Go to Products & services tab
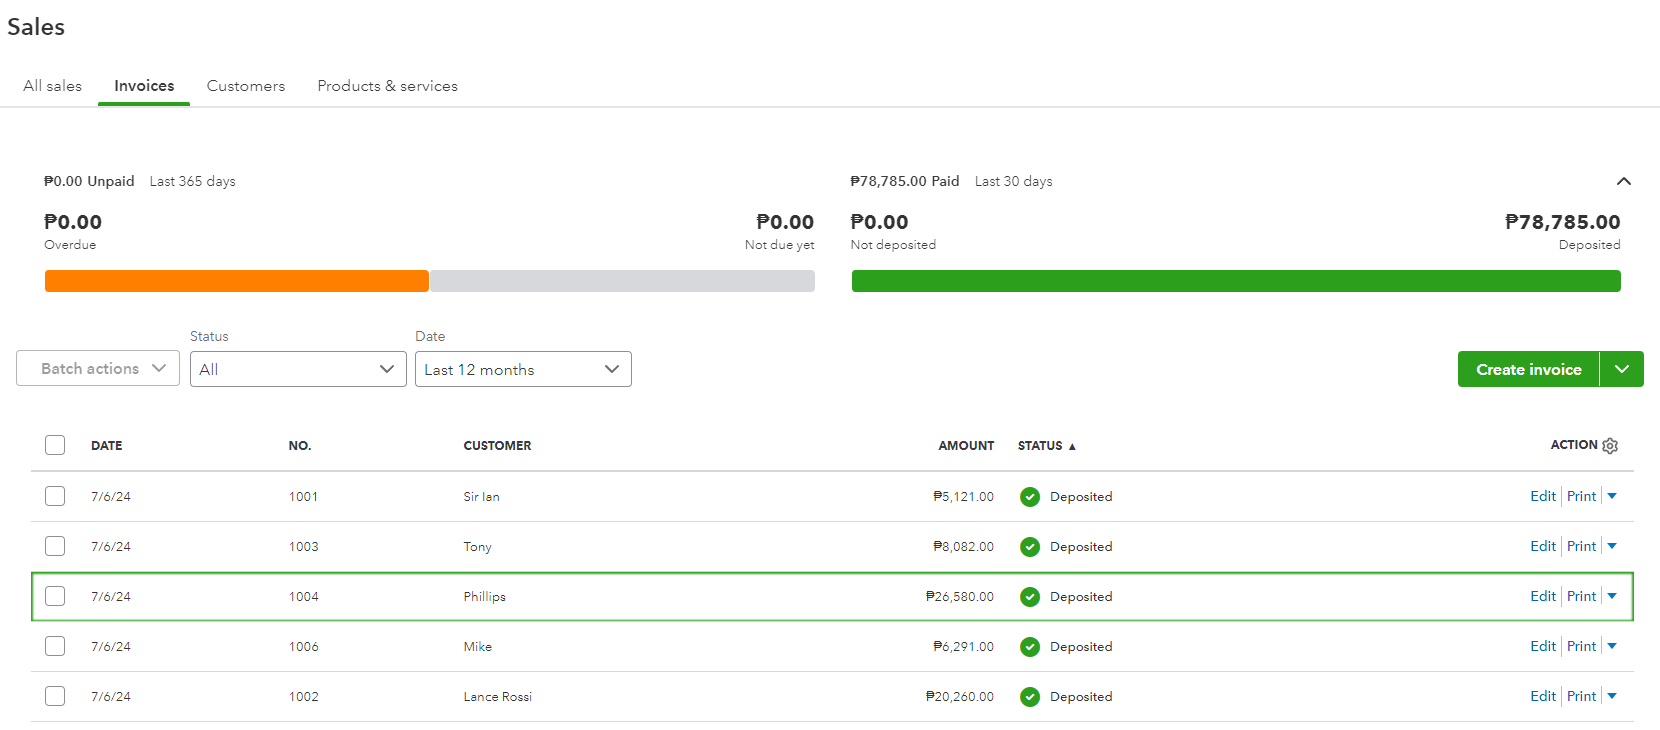The height and width of the screenshot is (730, 1660). tap(387, 86)
